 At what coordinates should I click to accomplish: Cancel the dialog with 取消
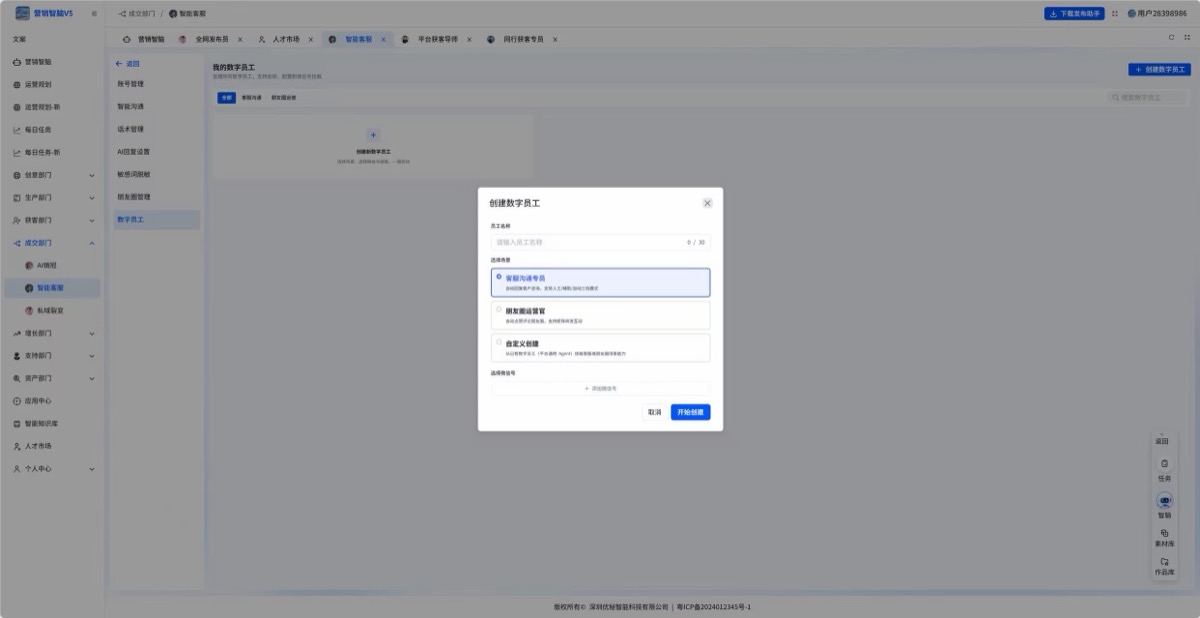(654, 412)
